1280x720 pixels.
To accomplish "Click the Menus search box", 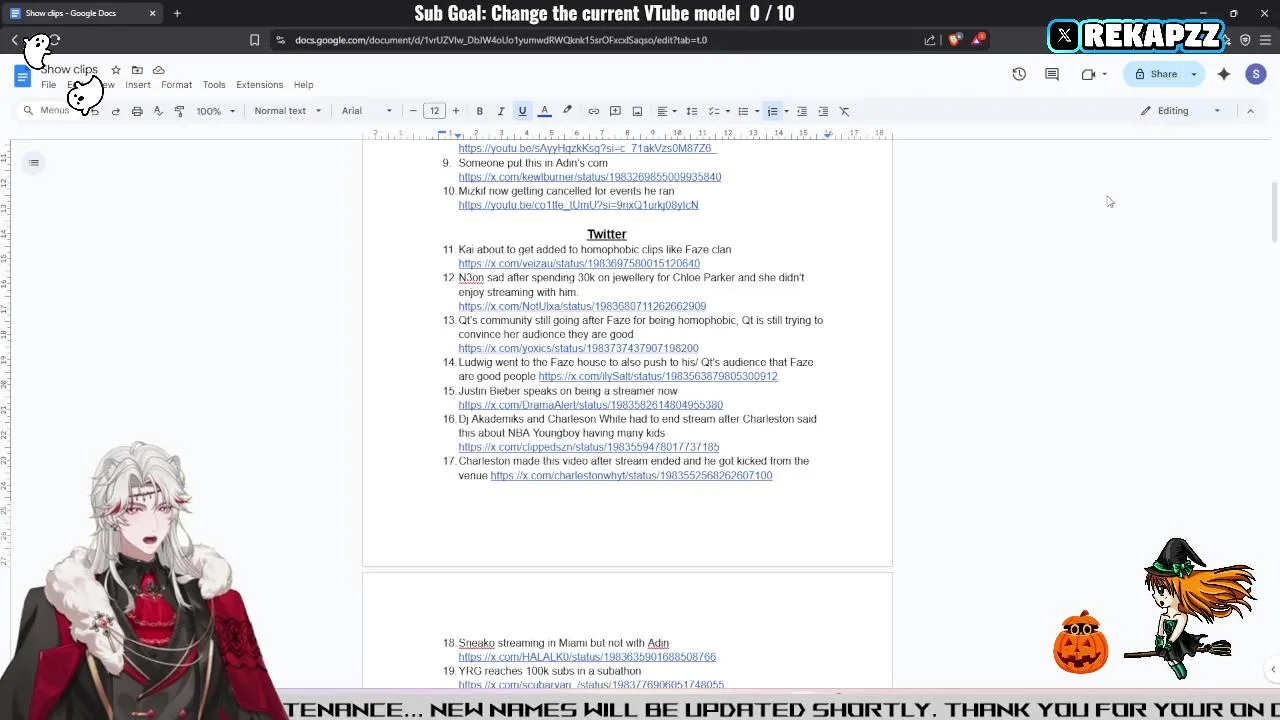I will tap(54, 111).
